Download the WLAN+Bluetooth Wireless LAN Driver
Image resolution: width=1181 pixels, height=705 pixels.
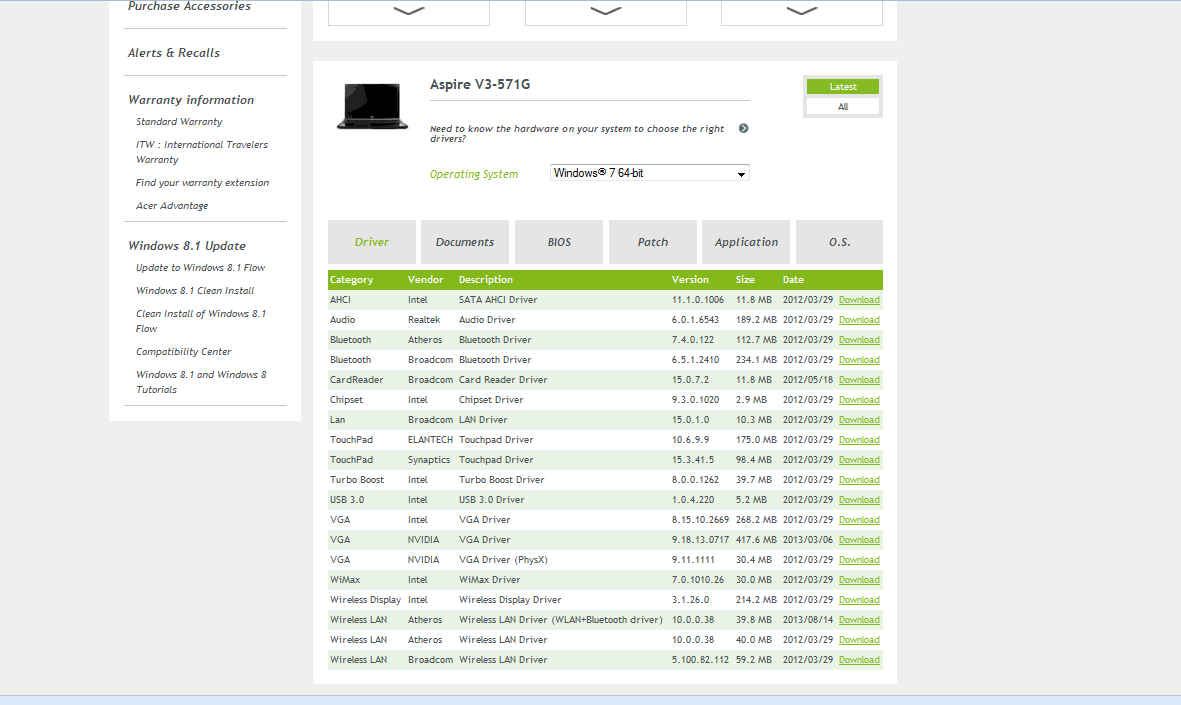859,620
